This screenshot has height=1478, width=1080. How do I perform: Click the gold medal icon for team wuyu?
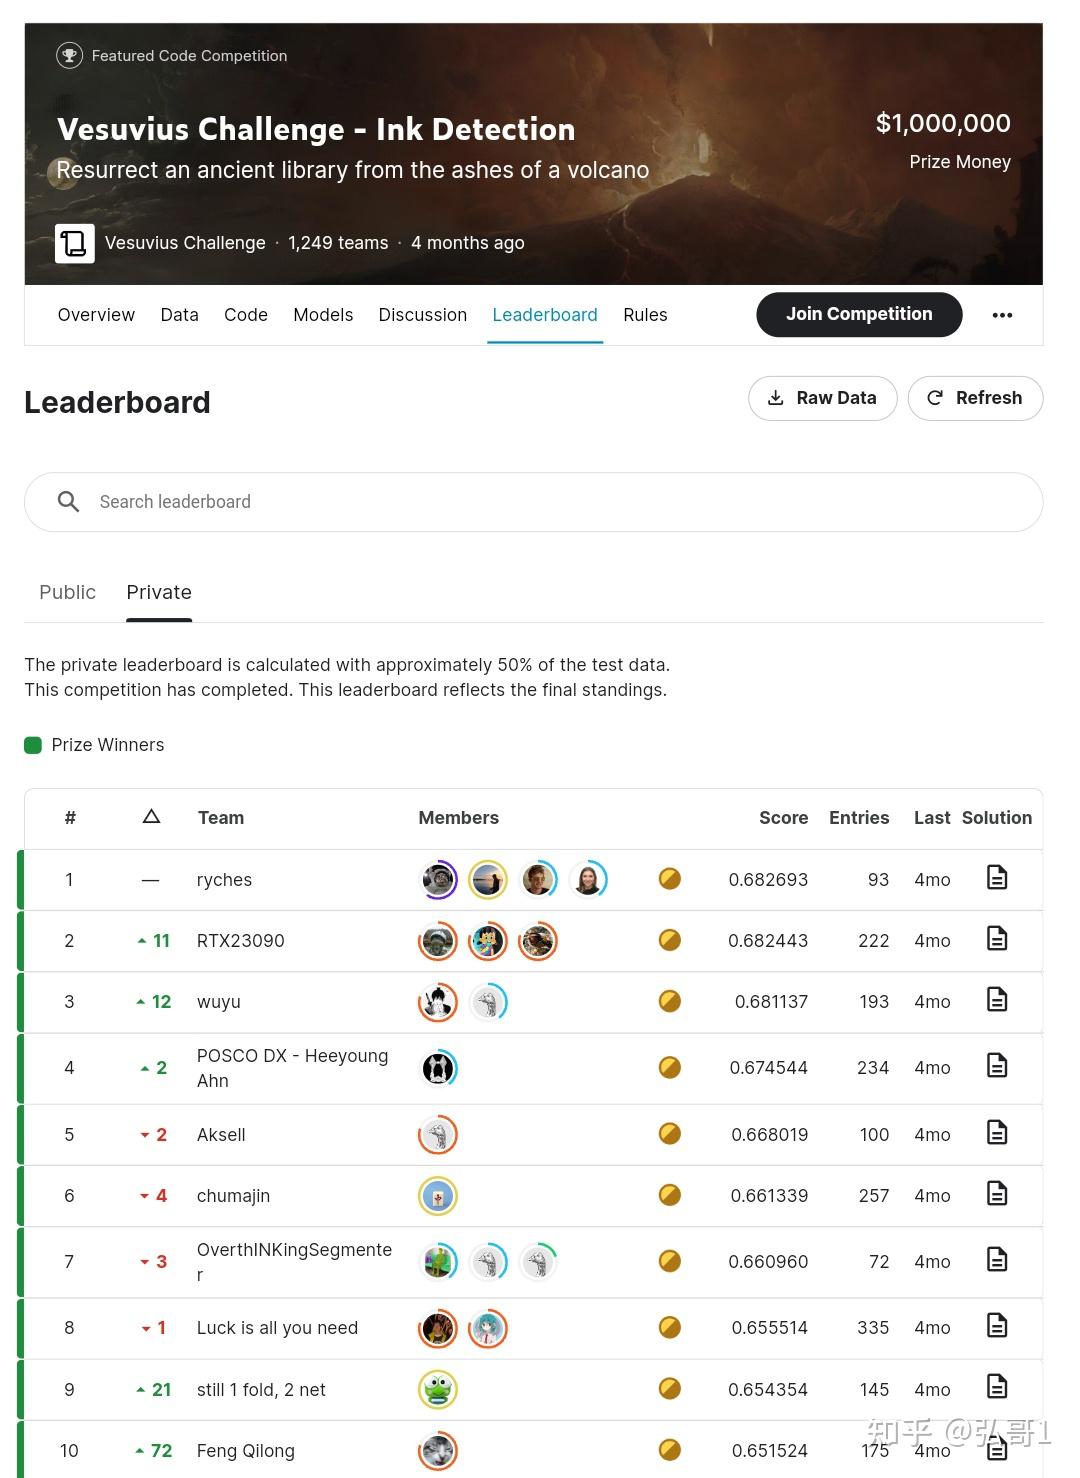(x=669, y=1001)
